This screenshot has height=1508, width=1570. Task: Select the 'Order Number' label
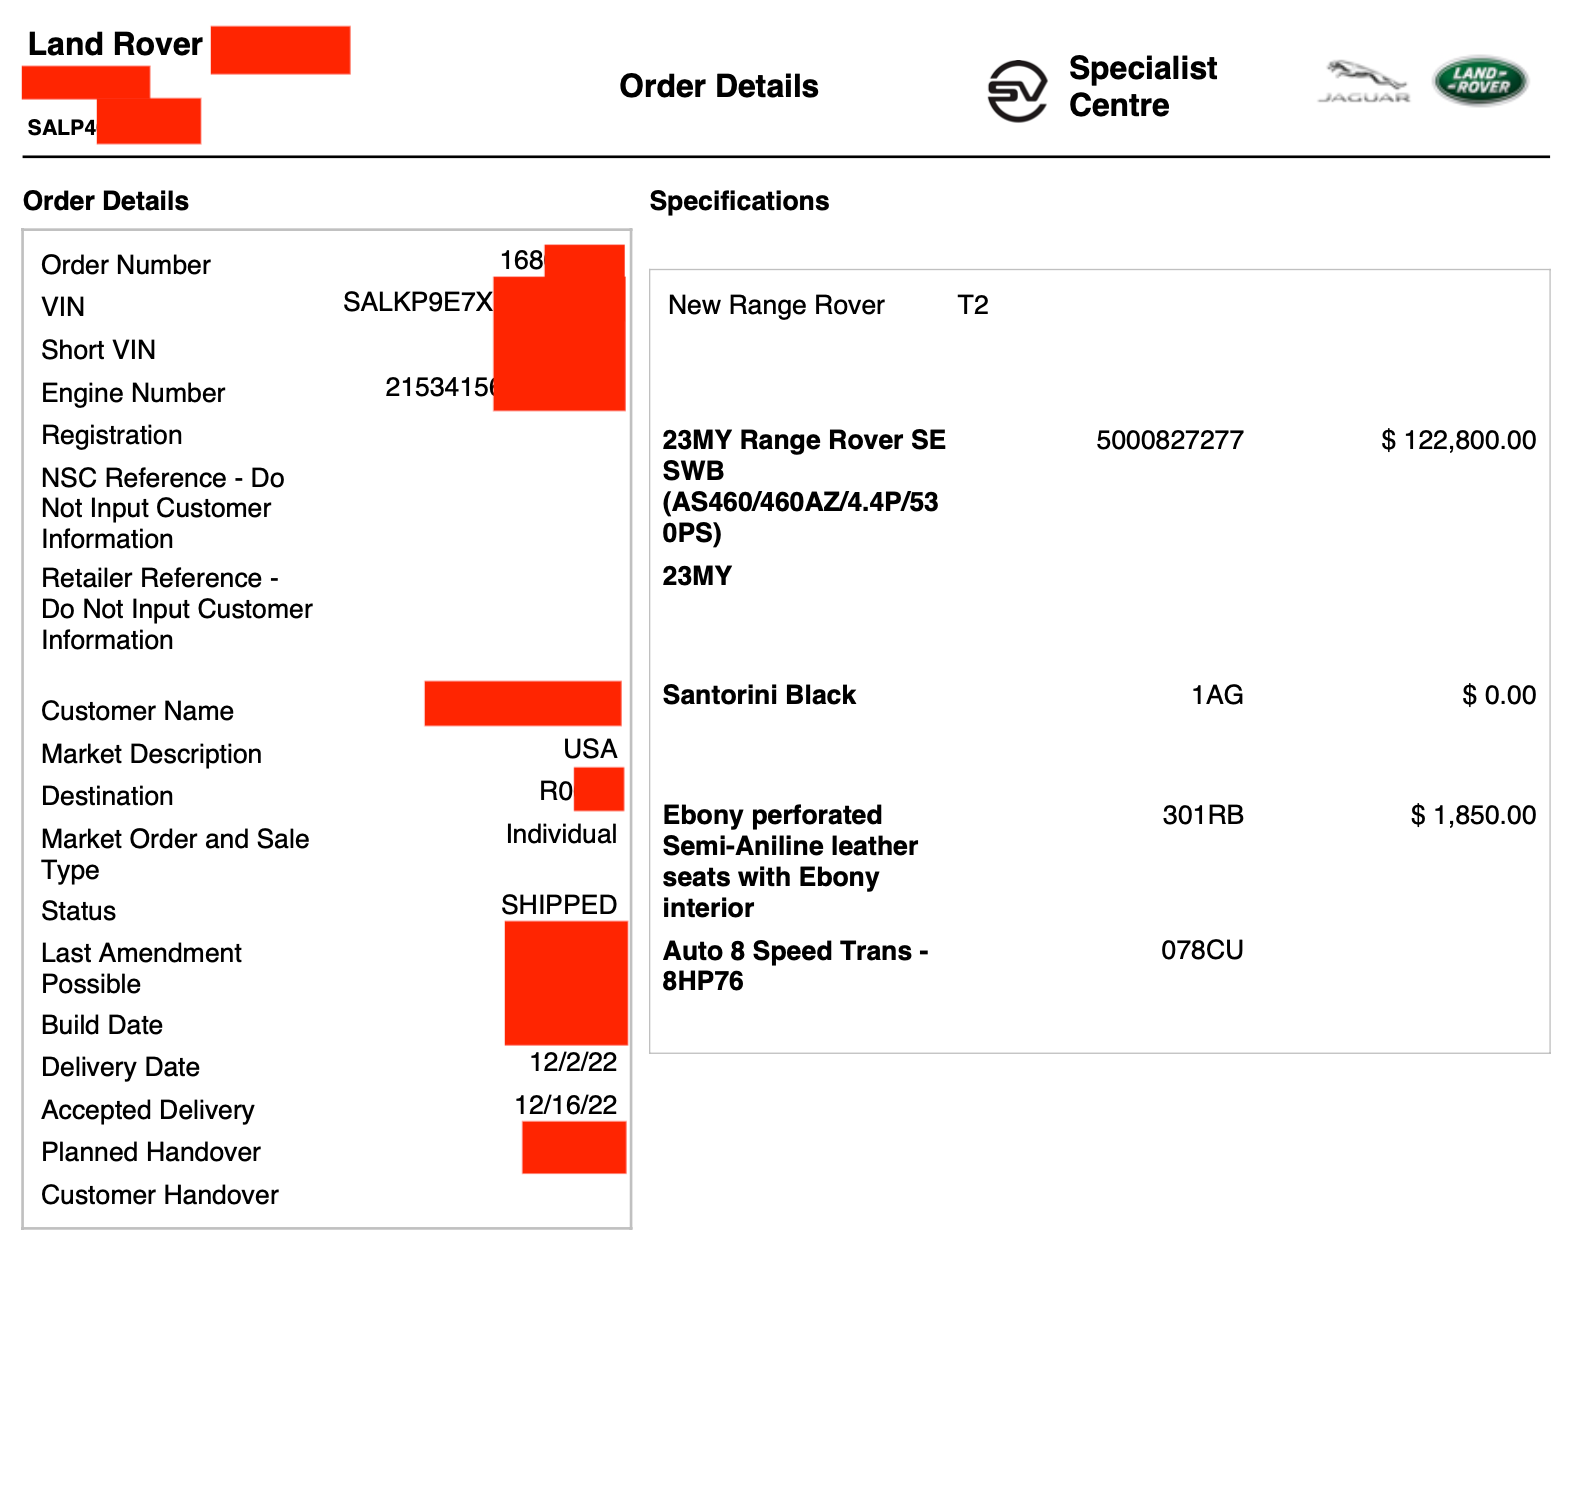click(x=126, y=265)
